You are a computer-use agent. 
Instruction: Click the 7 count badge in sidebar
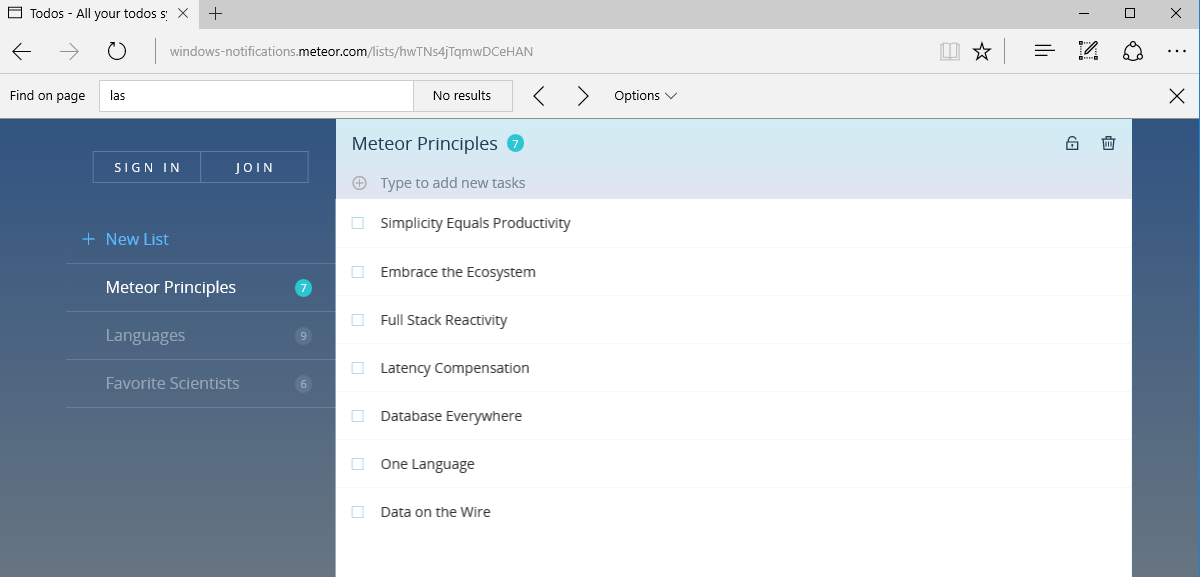point(304,288)
